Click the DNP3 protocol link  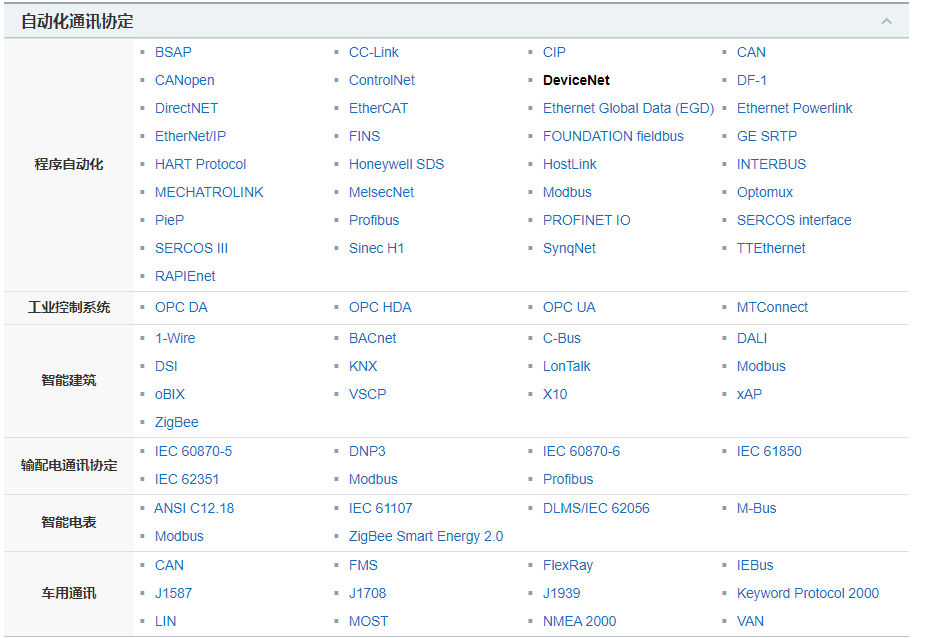coord(367,451)
